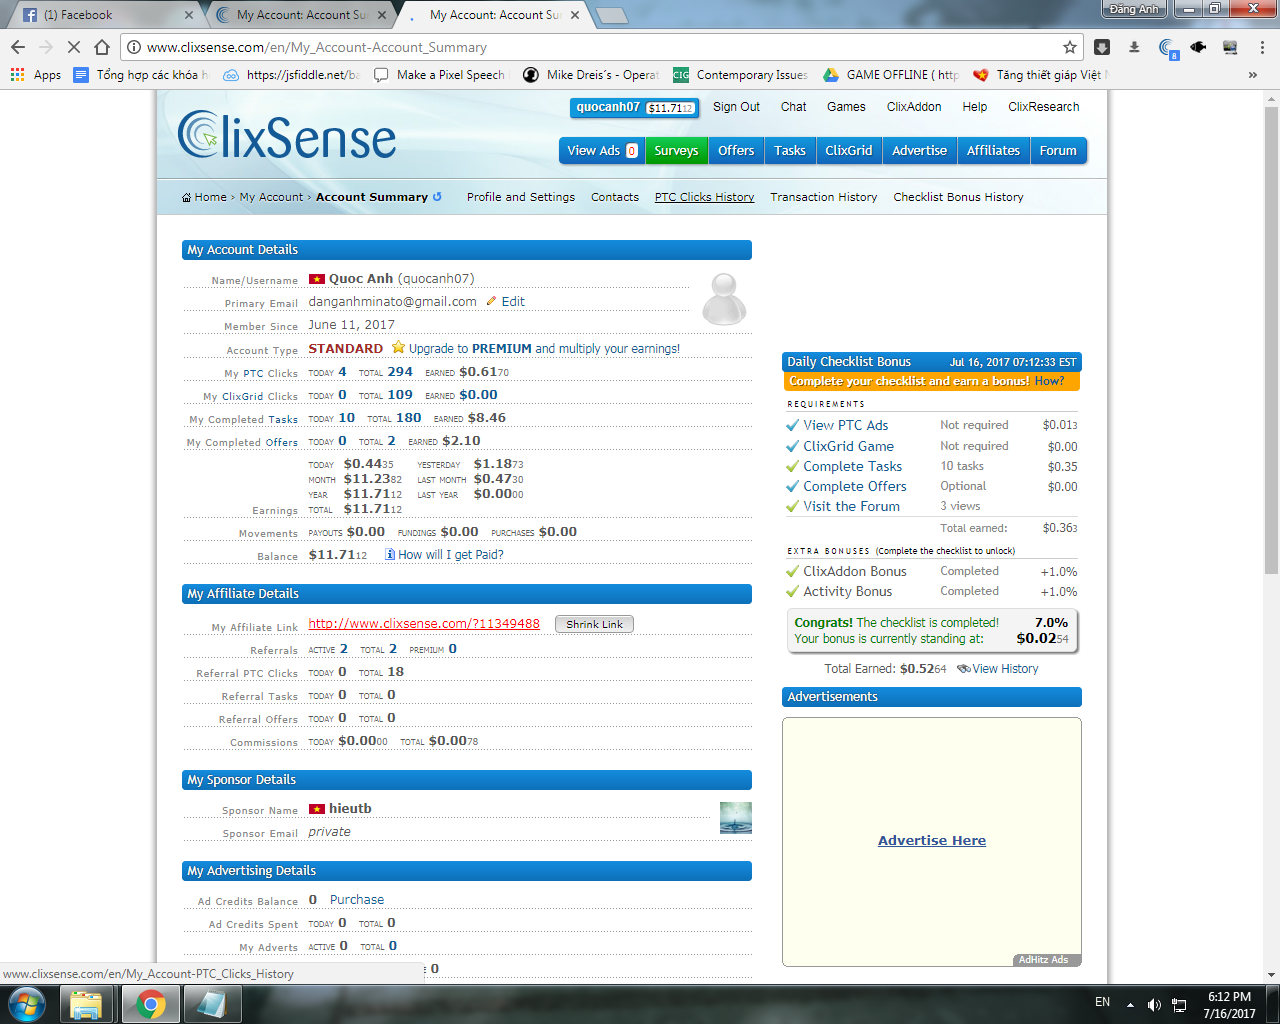The height and width of the screenshot is (1024, 1280).
Task: Open the ClixResearch link
Action: (x=1044, y=107)
